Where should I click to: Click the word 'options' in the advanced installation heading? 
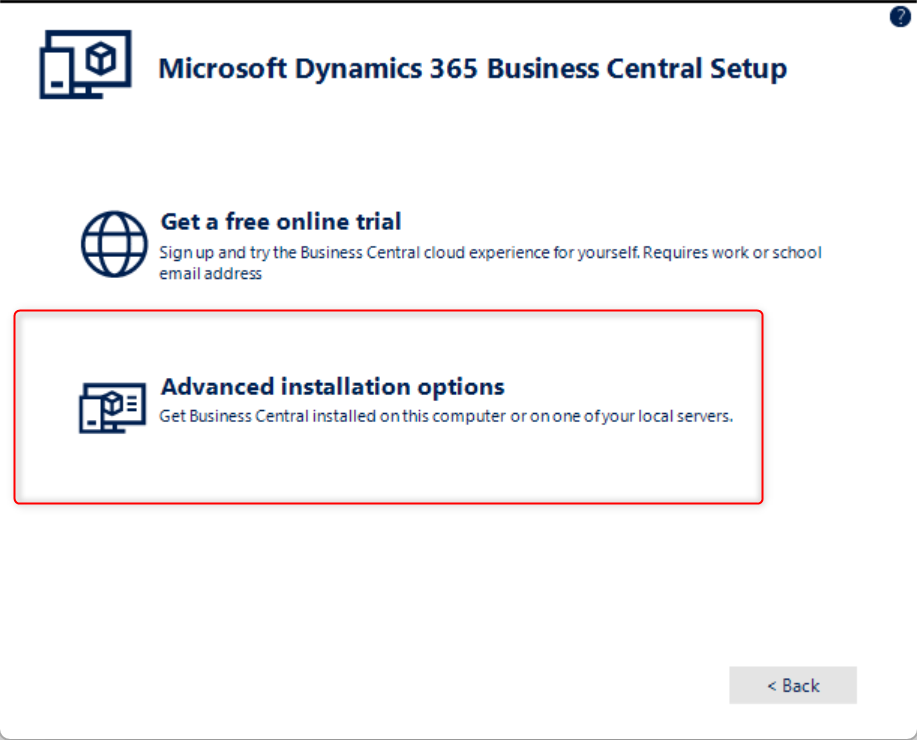[462, 387]
